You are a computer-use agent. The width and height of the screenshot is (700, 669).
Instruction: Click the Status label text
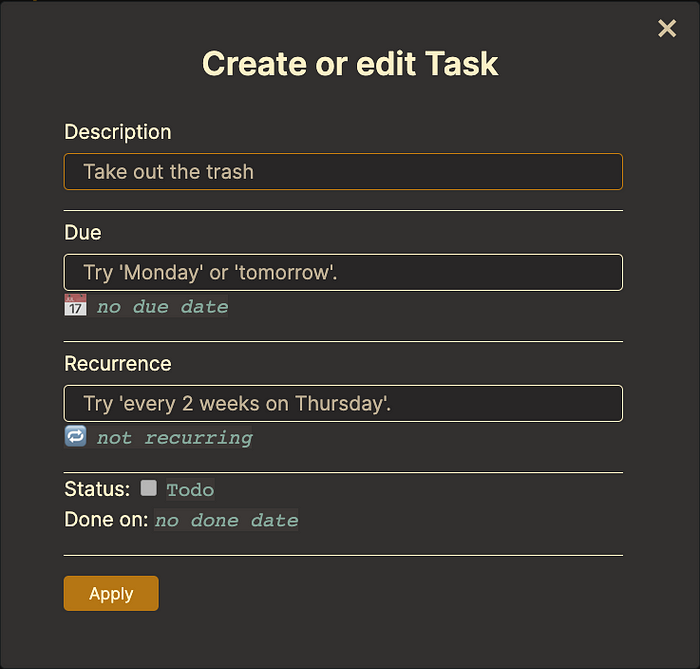[x=97, y=489]
